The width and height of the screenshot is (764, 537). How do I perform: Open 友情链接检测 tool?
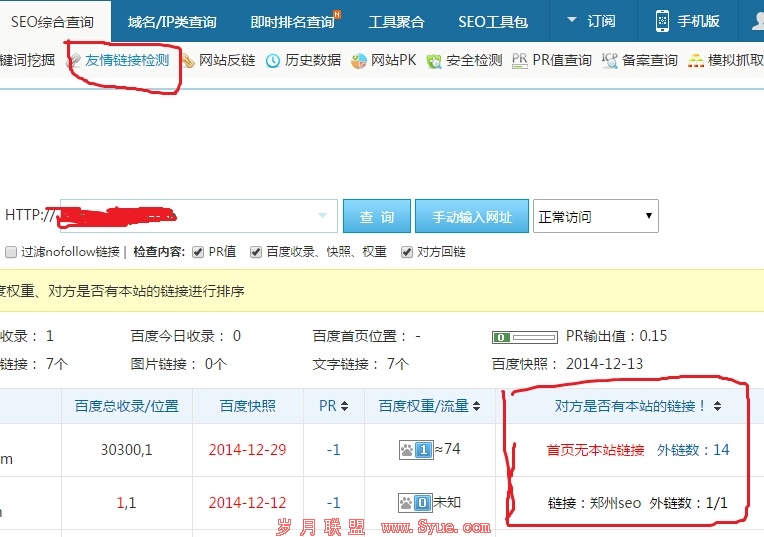[x=127, y=60]
